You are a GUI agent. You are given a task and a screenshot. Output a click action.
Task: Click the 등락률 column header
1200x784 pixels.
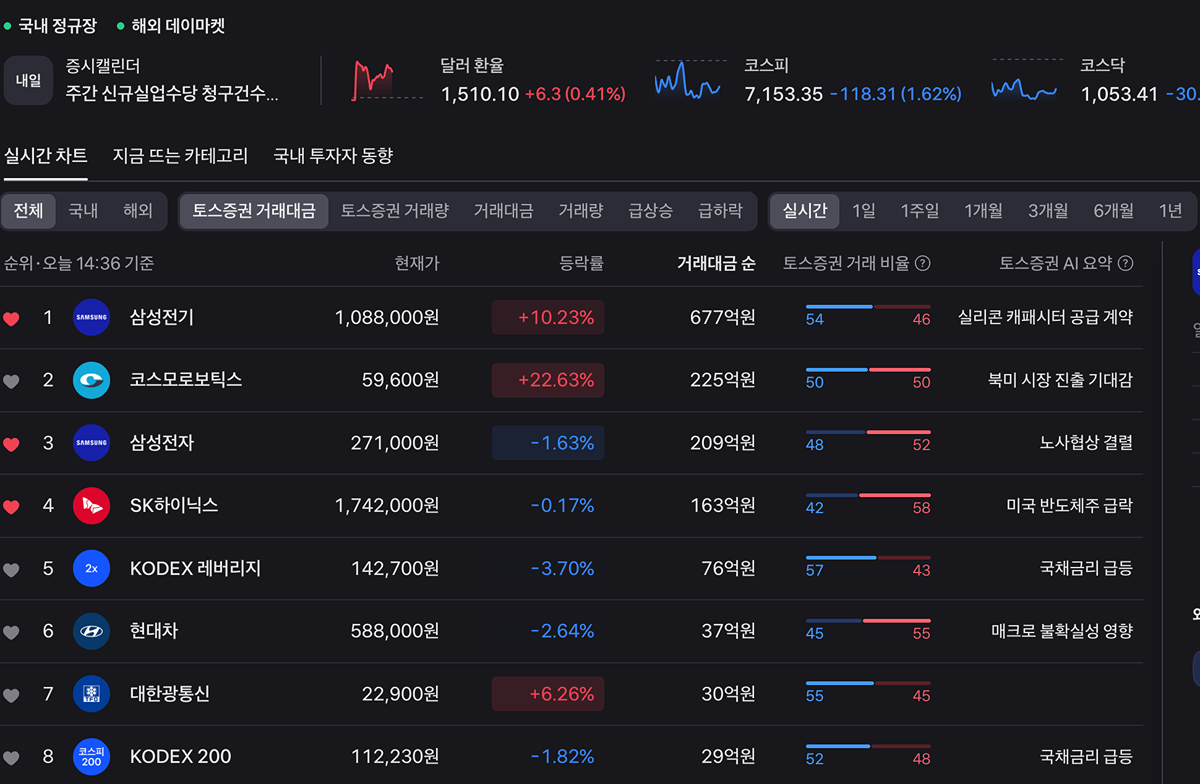581,264
